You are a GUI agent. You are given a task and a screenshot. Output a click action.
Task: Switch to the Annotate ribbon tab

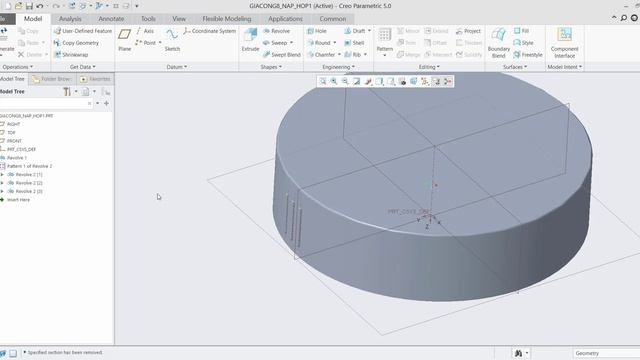[111, 19]
